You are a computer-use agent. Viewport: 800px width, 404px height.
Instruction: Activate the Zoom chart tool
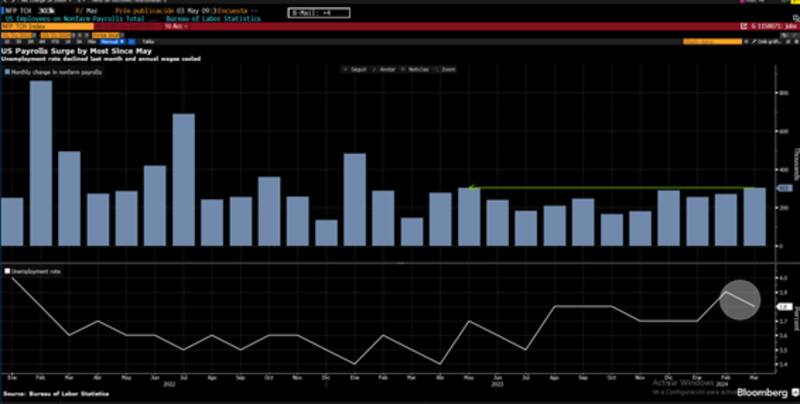click(447, 69)
